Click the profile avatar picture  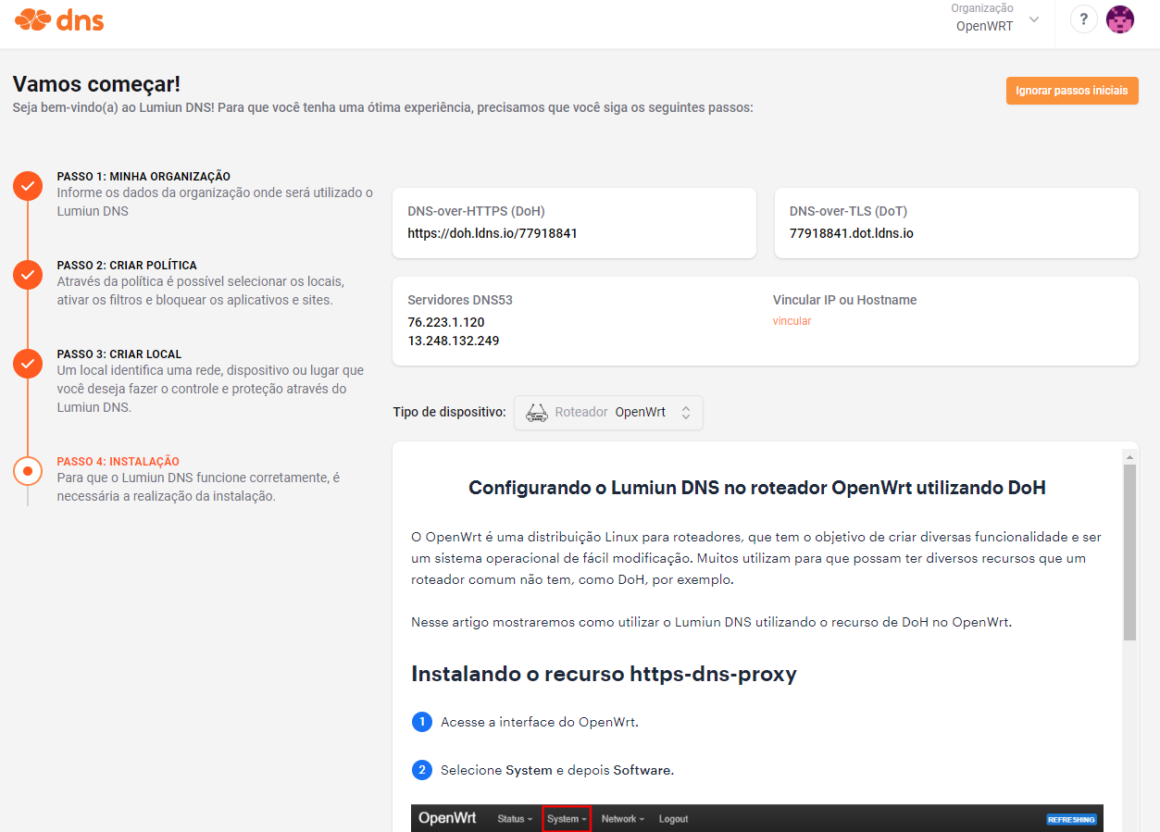(1120, 19)
